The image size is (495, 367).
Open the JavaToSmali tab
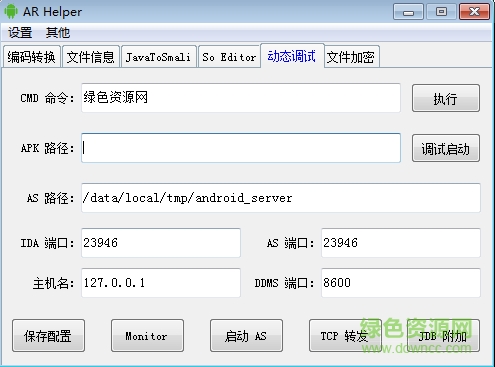pyautogui.click(x=159, y=57)
